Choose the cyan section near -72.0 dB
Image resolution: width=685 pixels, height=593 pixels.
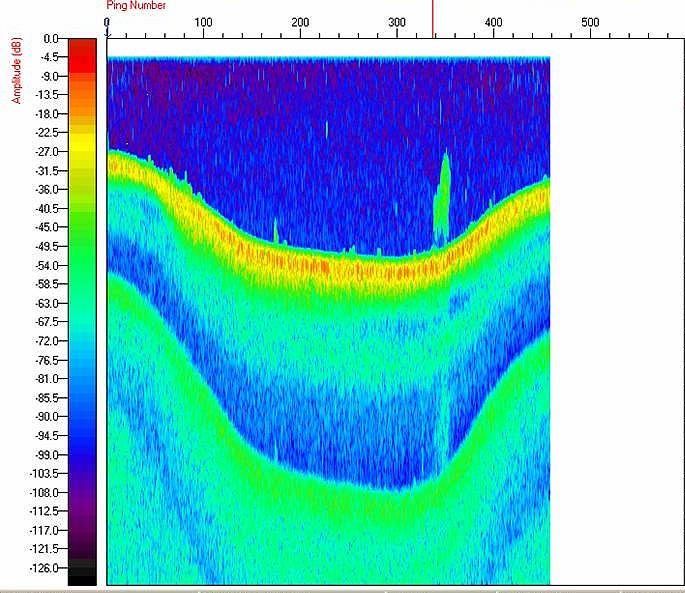[82, 340]
